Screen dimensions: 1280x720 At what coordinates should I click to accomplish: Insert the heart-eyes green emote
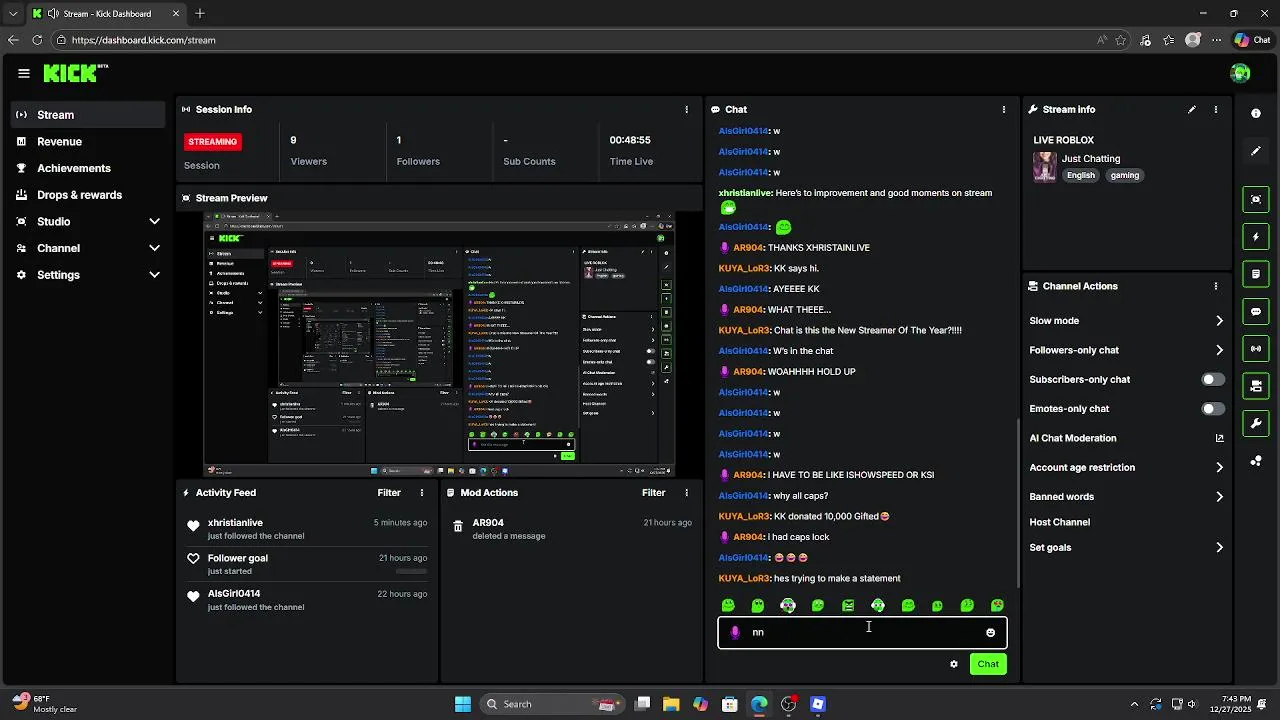(997, 606)
